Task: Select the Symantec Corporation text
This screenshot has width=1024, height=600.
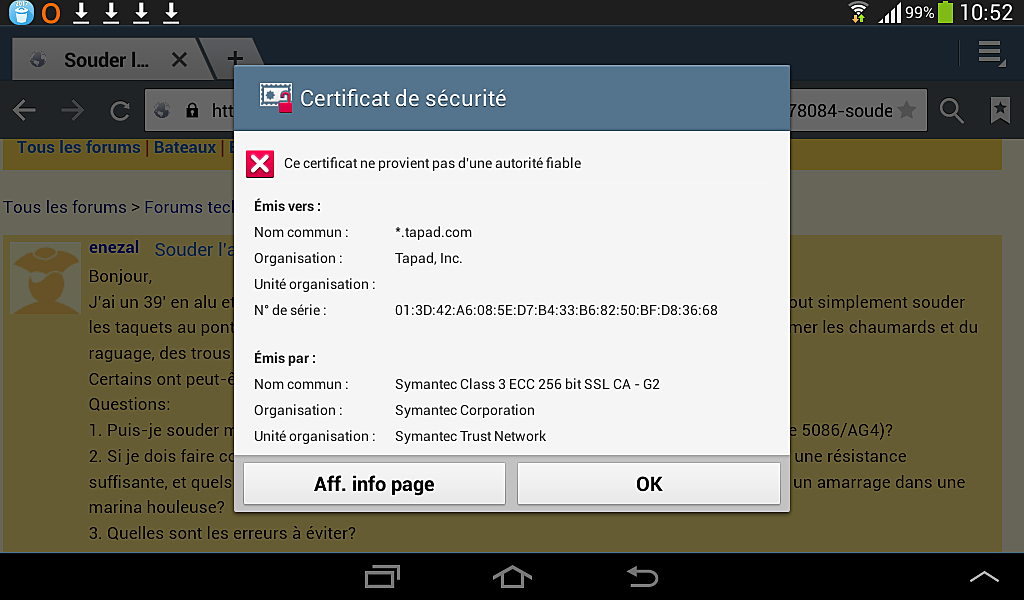Action: (x=464, y=410)
